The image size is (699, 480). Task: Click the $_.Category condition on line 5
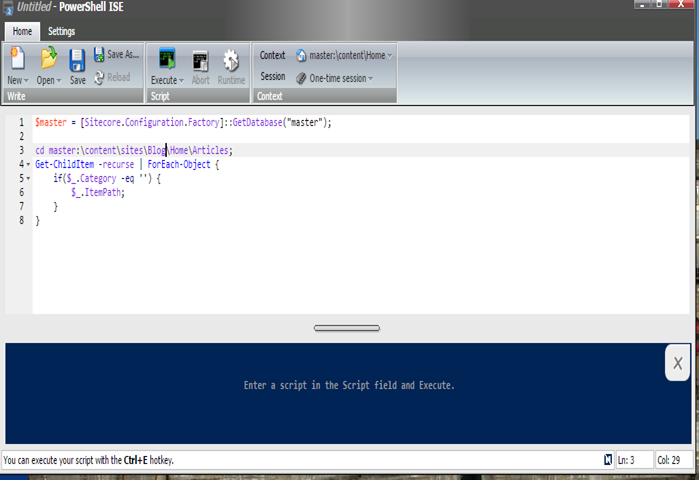91,178
